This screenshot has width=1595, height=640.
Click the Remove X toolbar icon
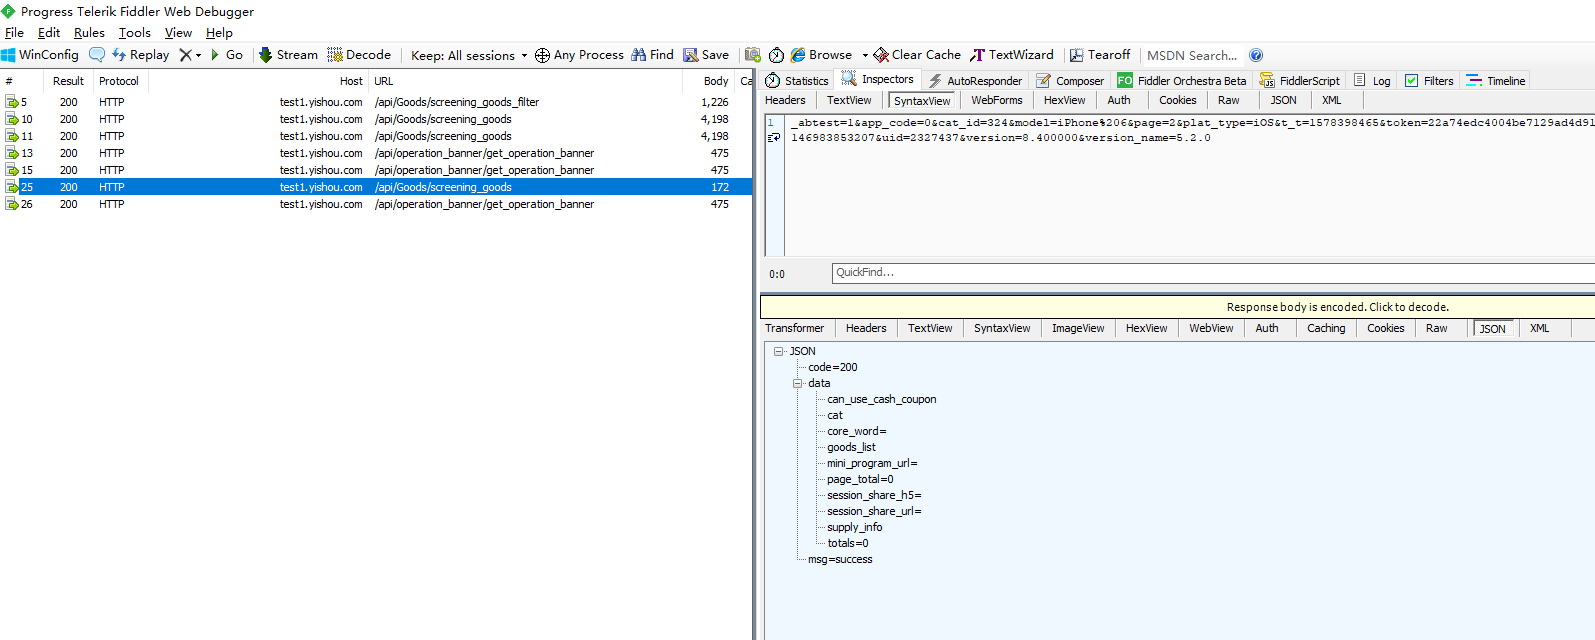tap(185, 55)
